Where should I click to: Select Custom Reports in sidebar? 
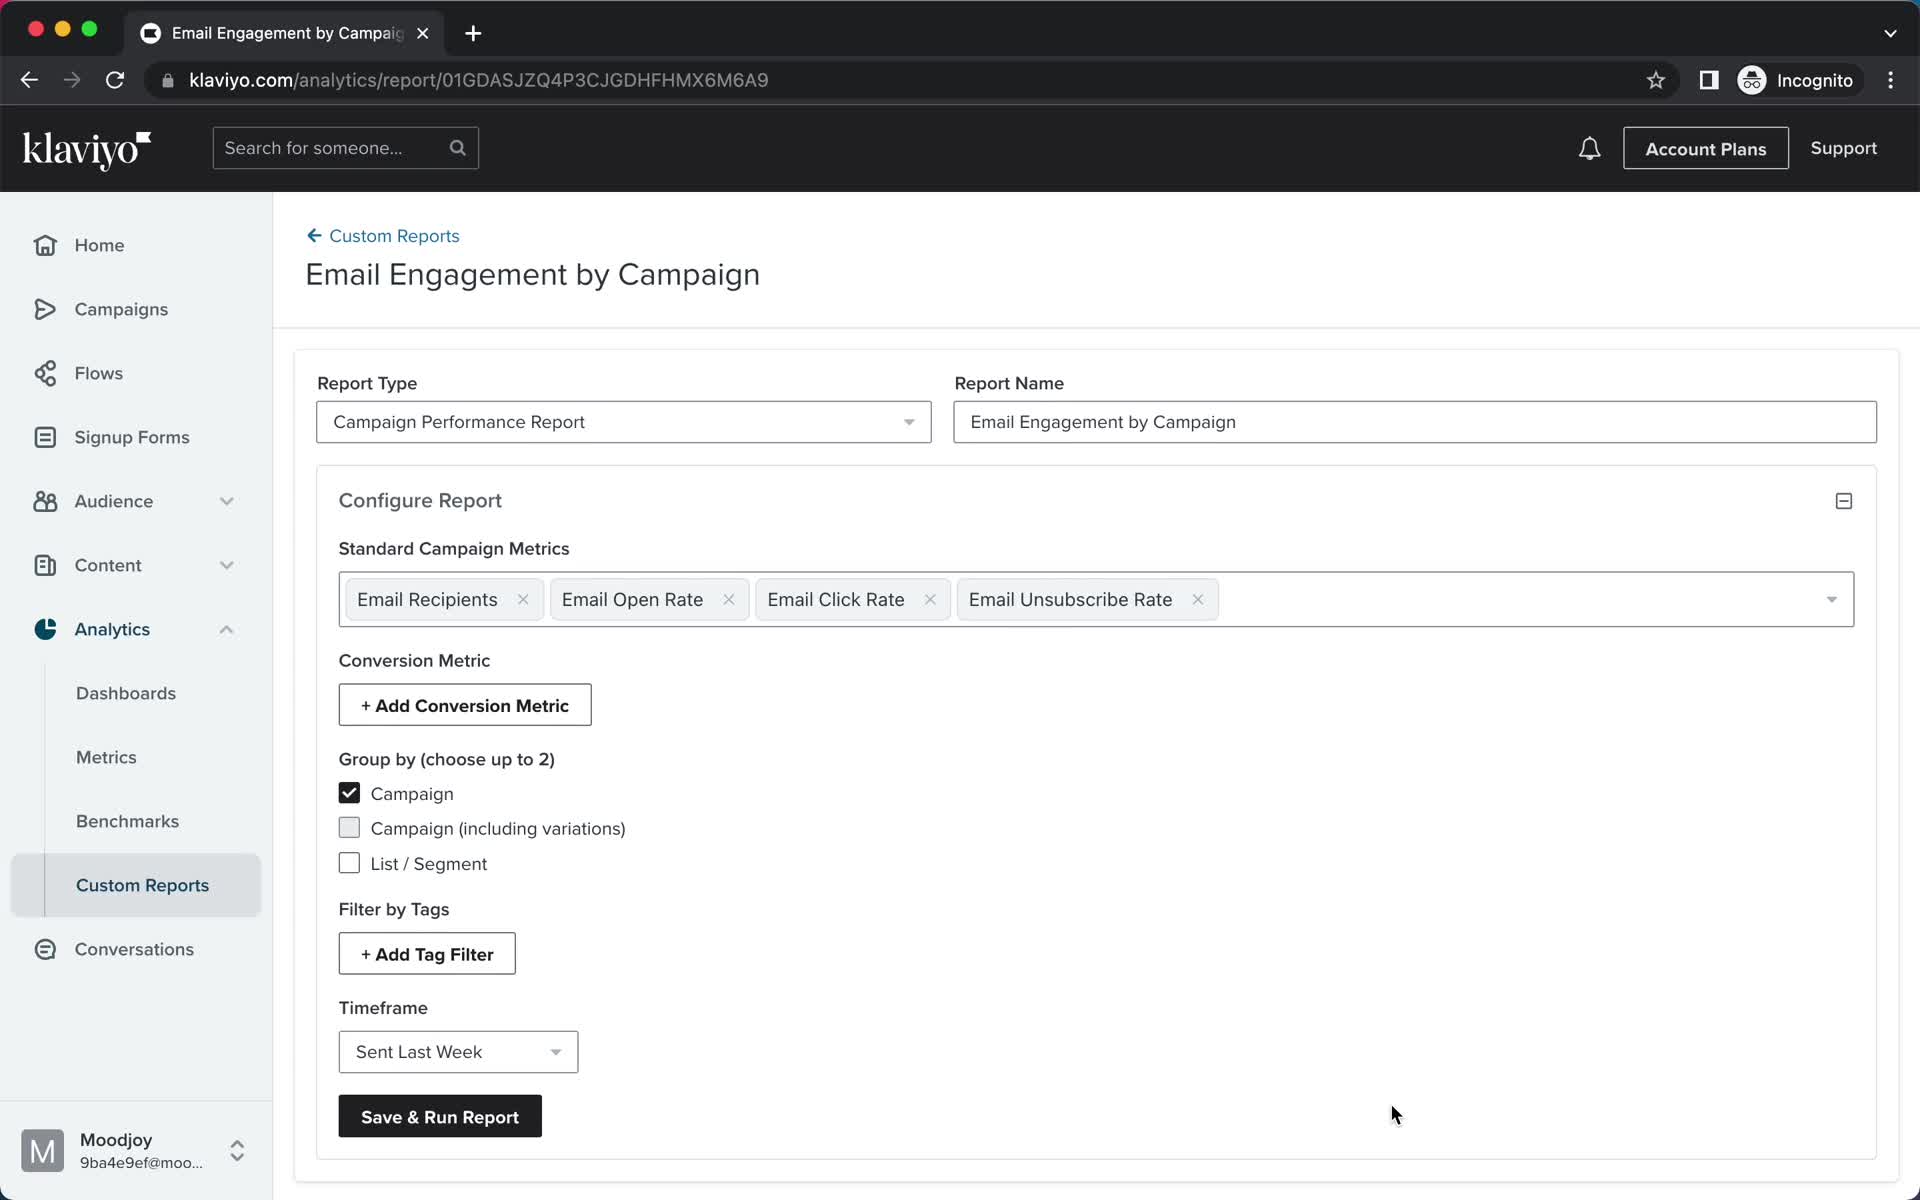tap(136, 885)
